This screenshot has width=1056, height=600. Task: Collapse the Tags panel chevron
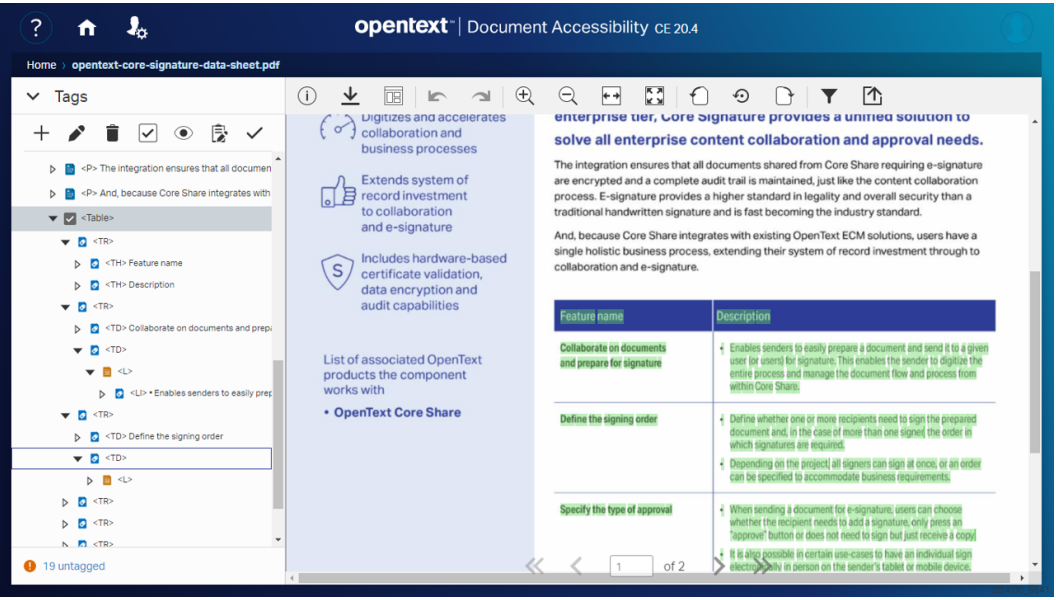[x=33, y=97]
